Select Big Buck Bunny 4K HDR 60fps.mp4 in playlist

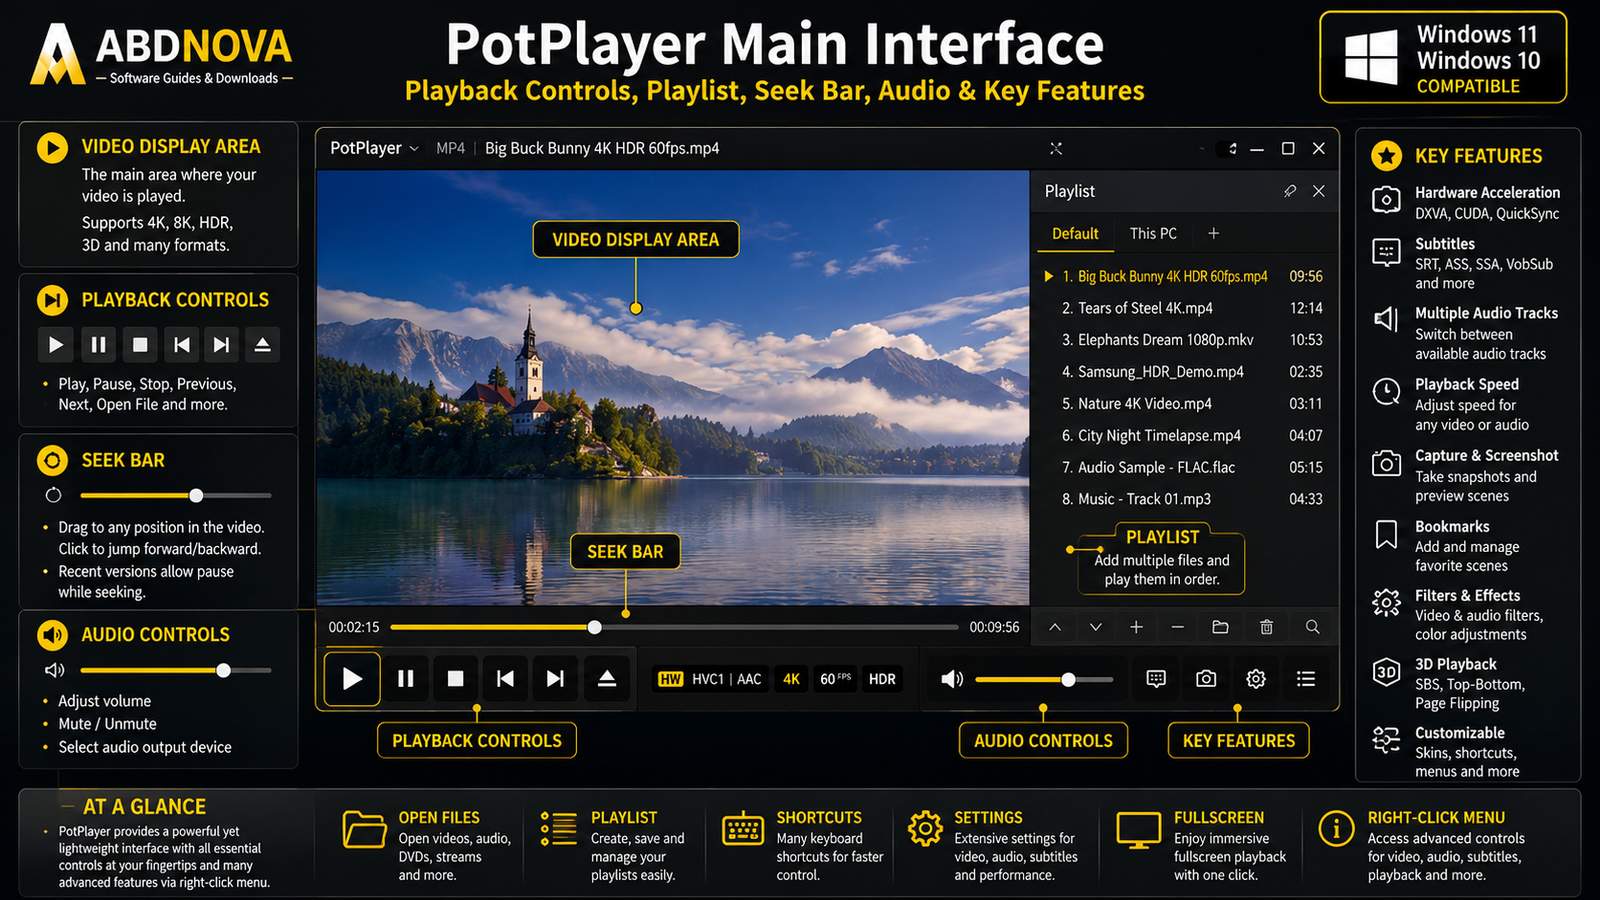[1183, 276]
